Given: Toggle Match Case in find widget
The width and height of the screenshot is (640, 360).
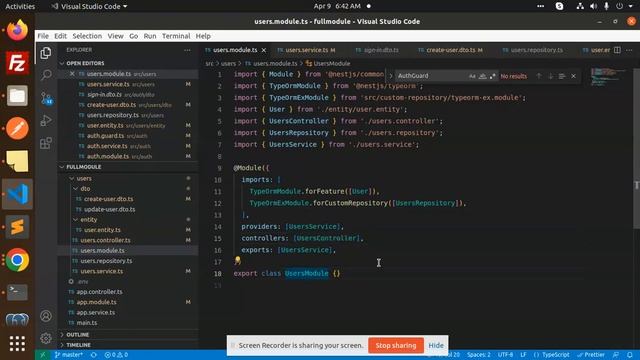Looking at the screenshot, I should [x=472, y=76].
